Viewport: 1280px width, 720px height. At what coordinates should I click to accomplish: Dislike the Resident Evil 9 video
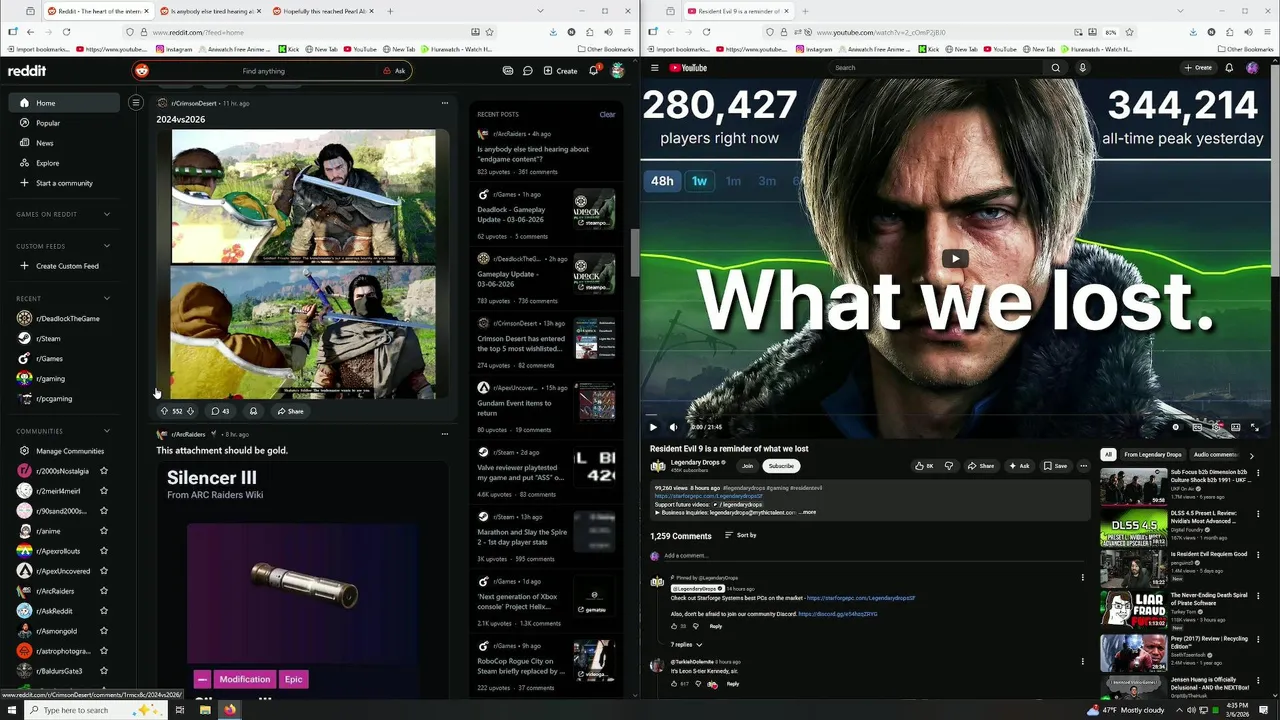[949, 466]
